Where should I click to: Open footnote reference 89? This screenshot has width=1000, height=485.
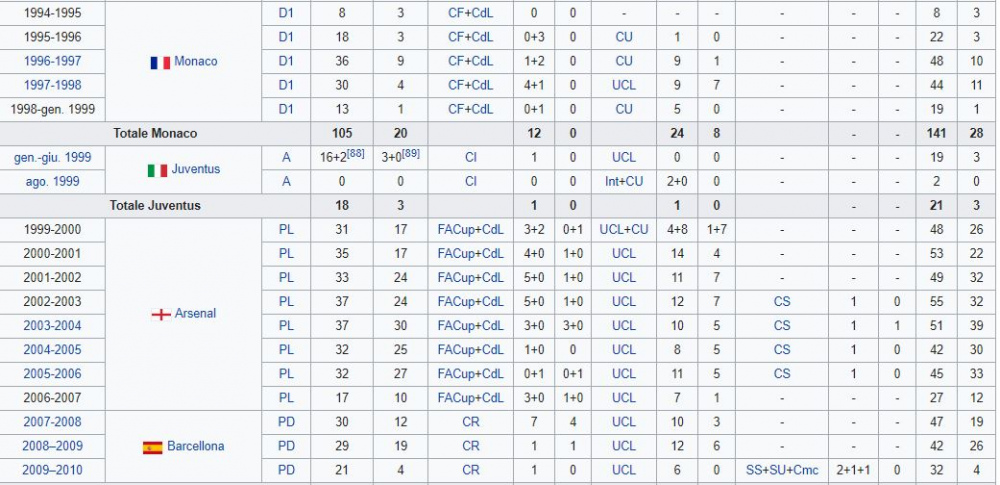411,153
